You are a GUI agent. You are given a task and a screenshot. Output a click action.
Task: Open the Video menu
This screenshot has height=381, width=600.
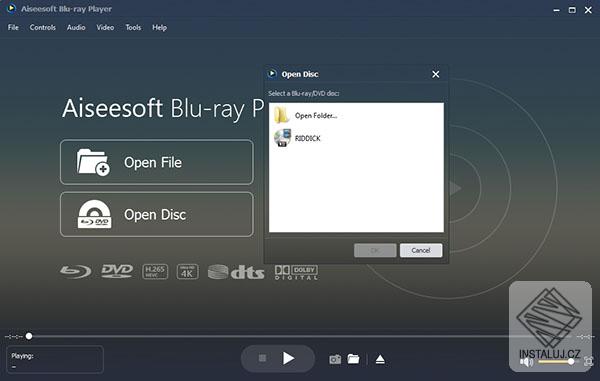pyautogui.click(x=105, y=28)
